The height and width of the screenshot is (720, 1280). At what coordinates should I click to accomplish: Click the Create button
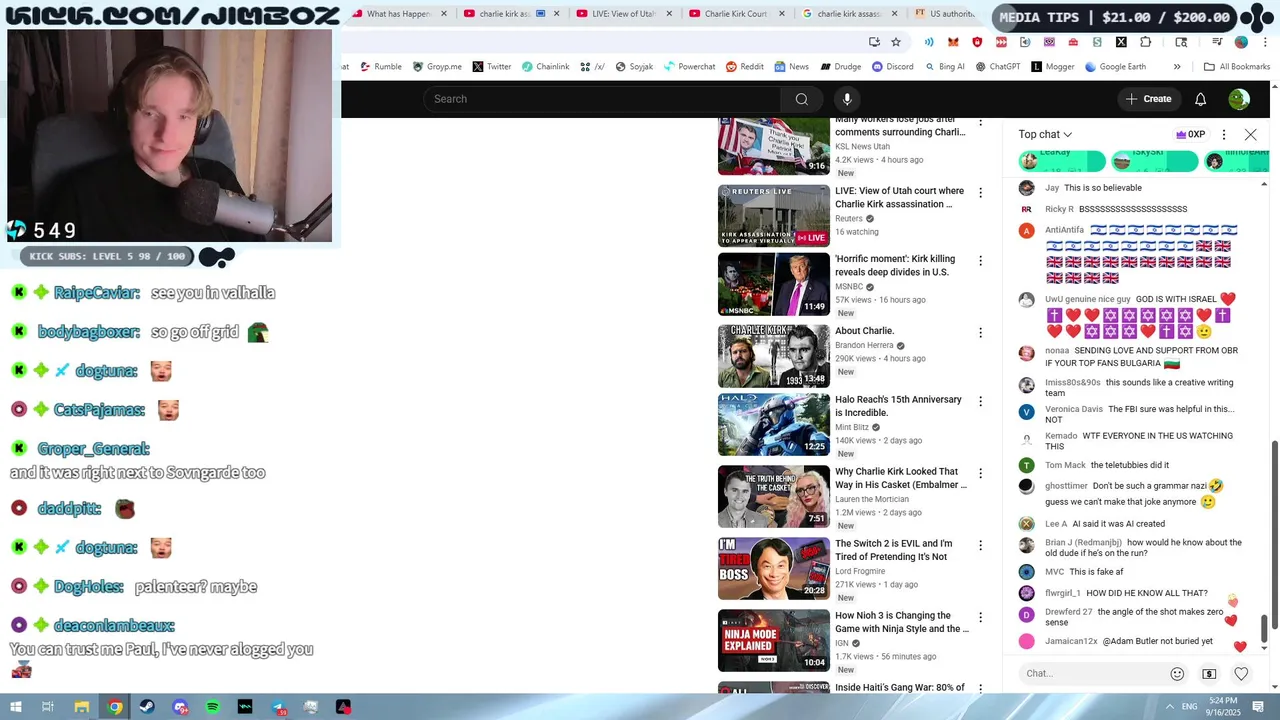[x=1147, y=99]
